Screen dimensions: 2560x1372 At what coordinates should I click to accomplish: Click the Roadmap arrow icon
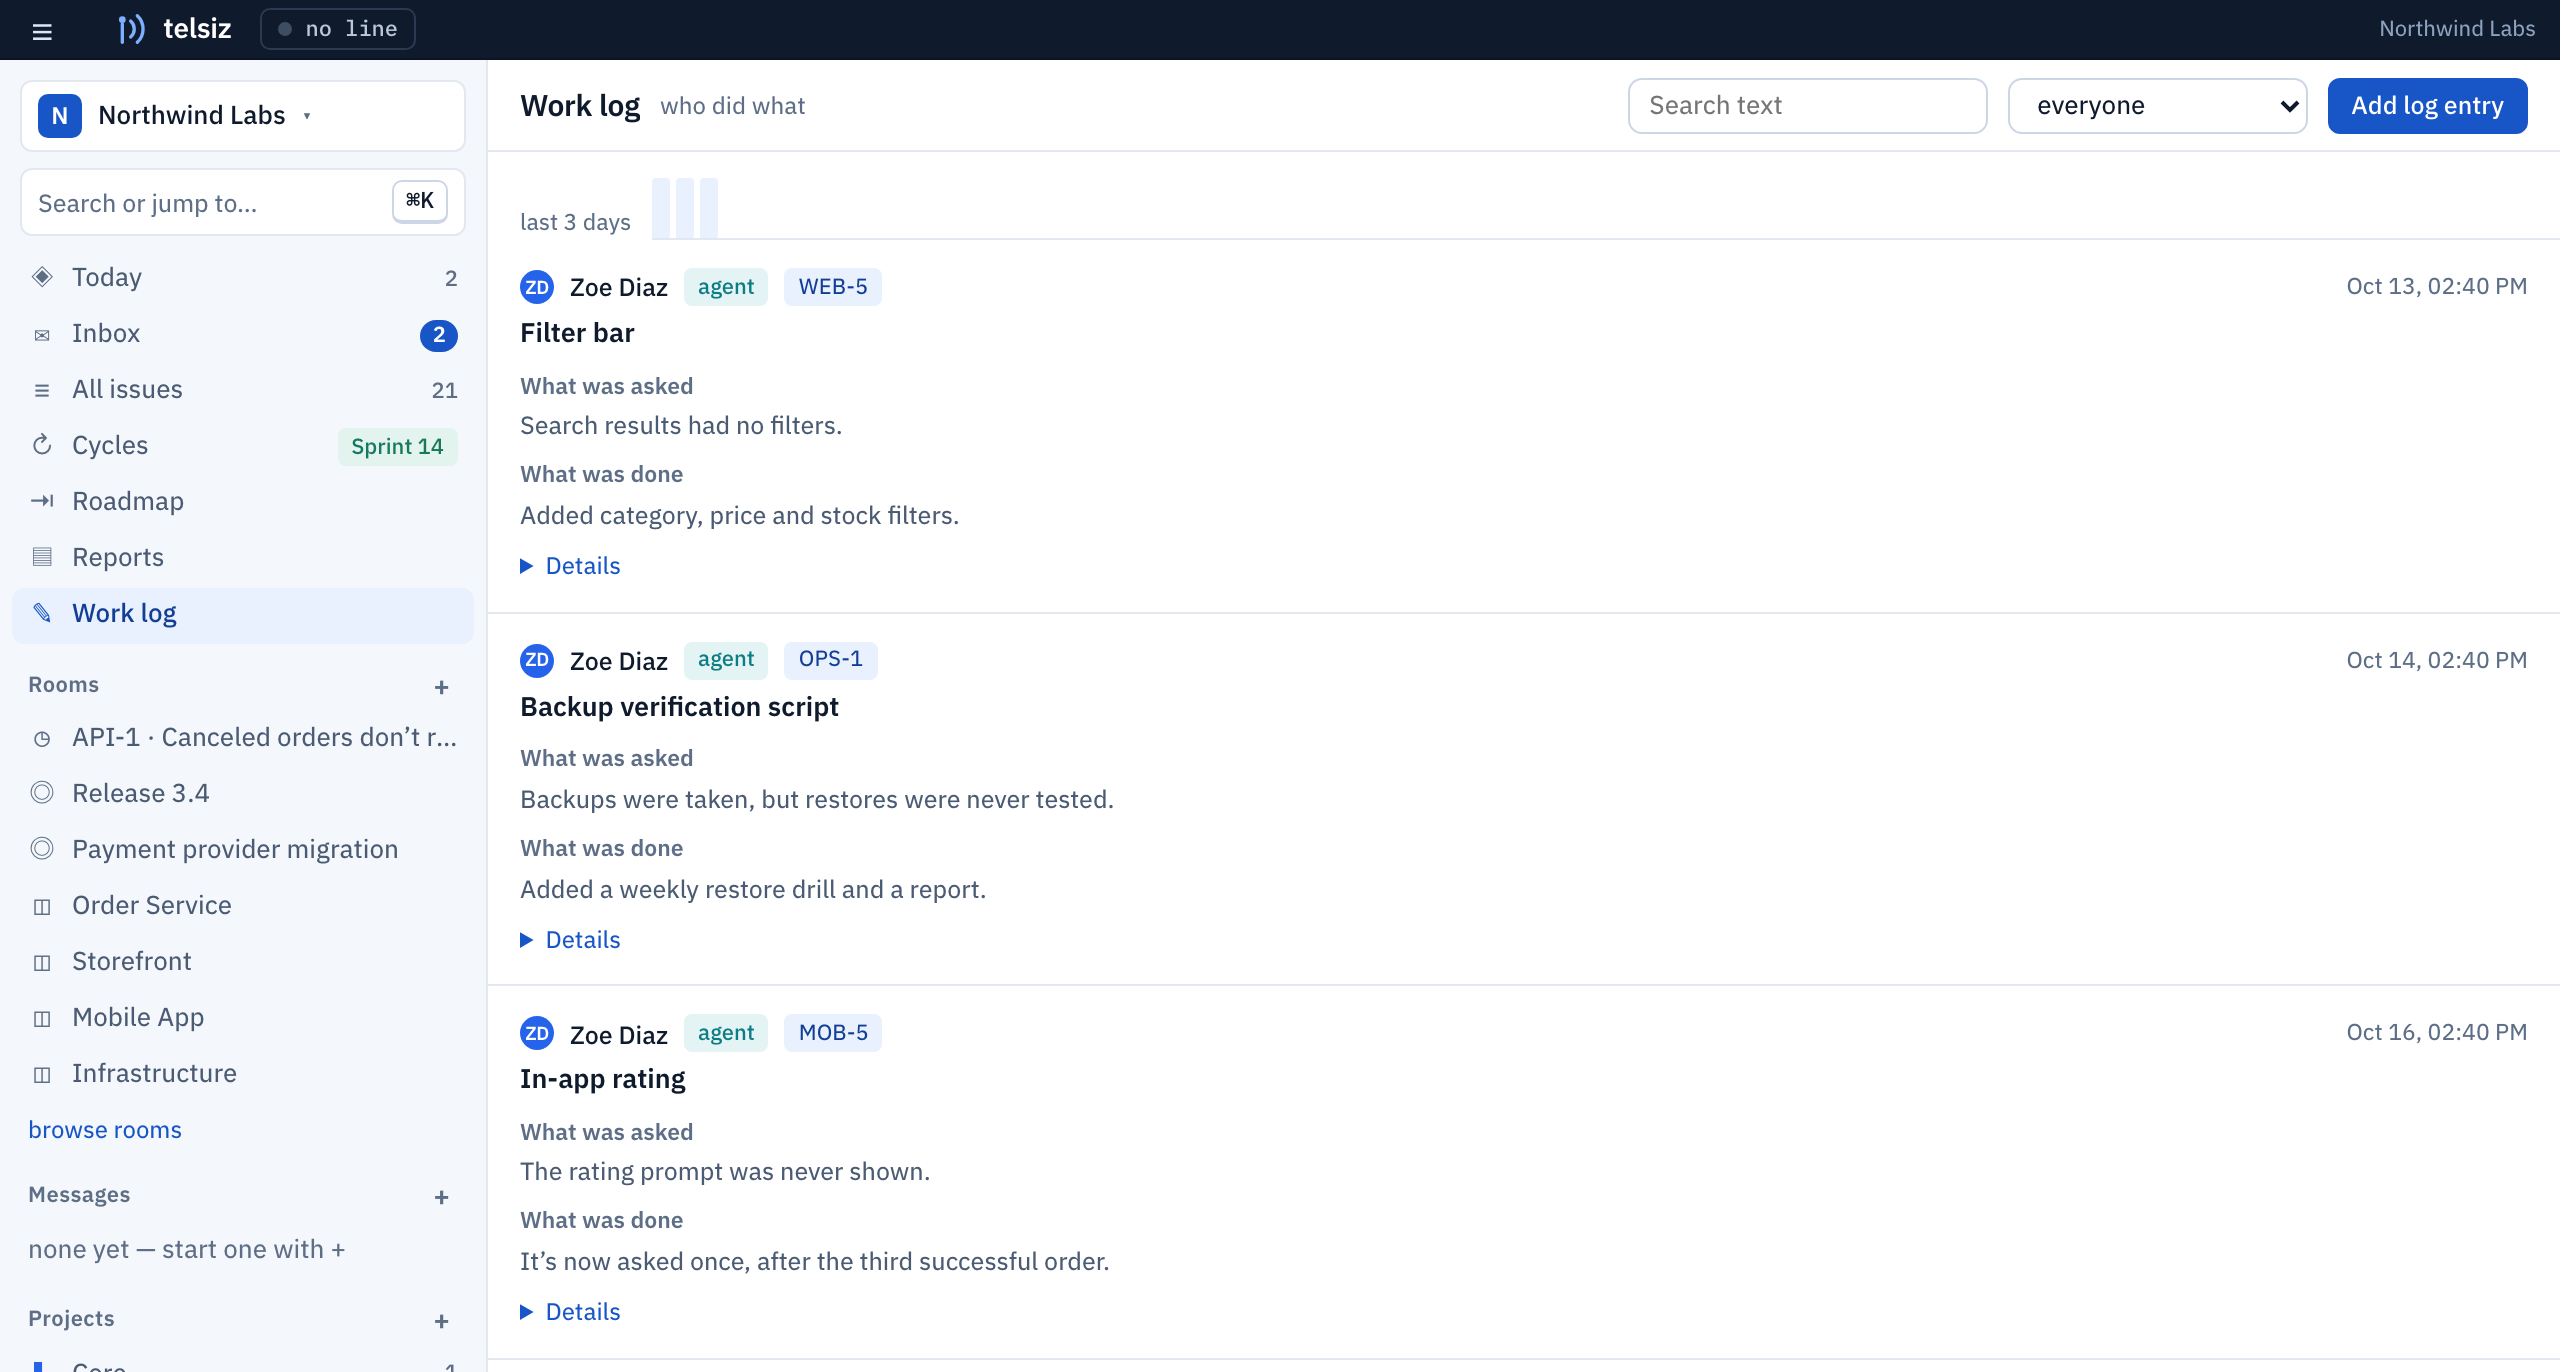click(42, 501)
